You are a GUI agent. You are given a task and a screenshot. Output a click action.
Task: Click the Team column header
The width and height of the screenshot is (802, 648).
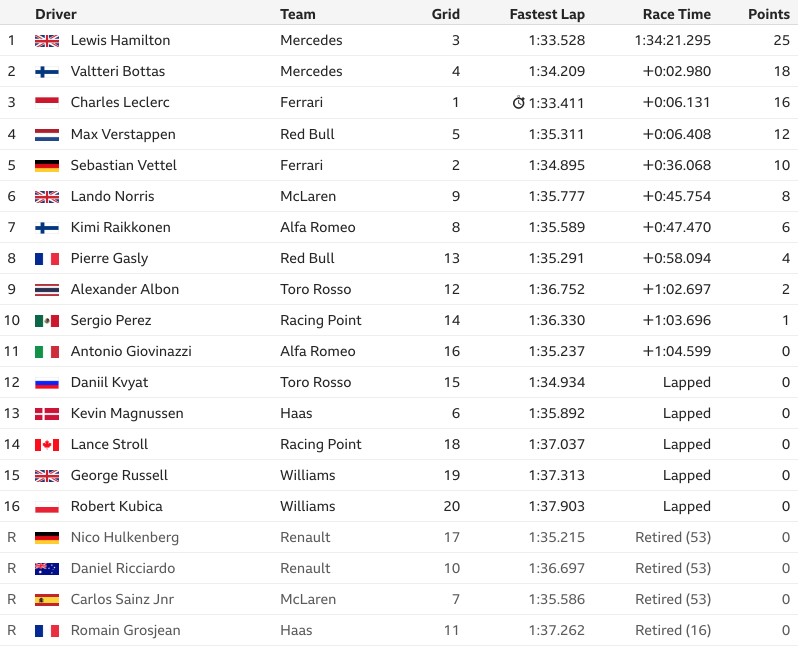click(x=298, y=14)
